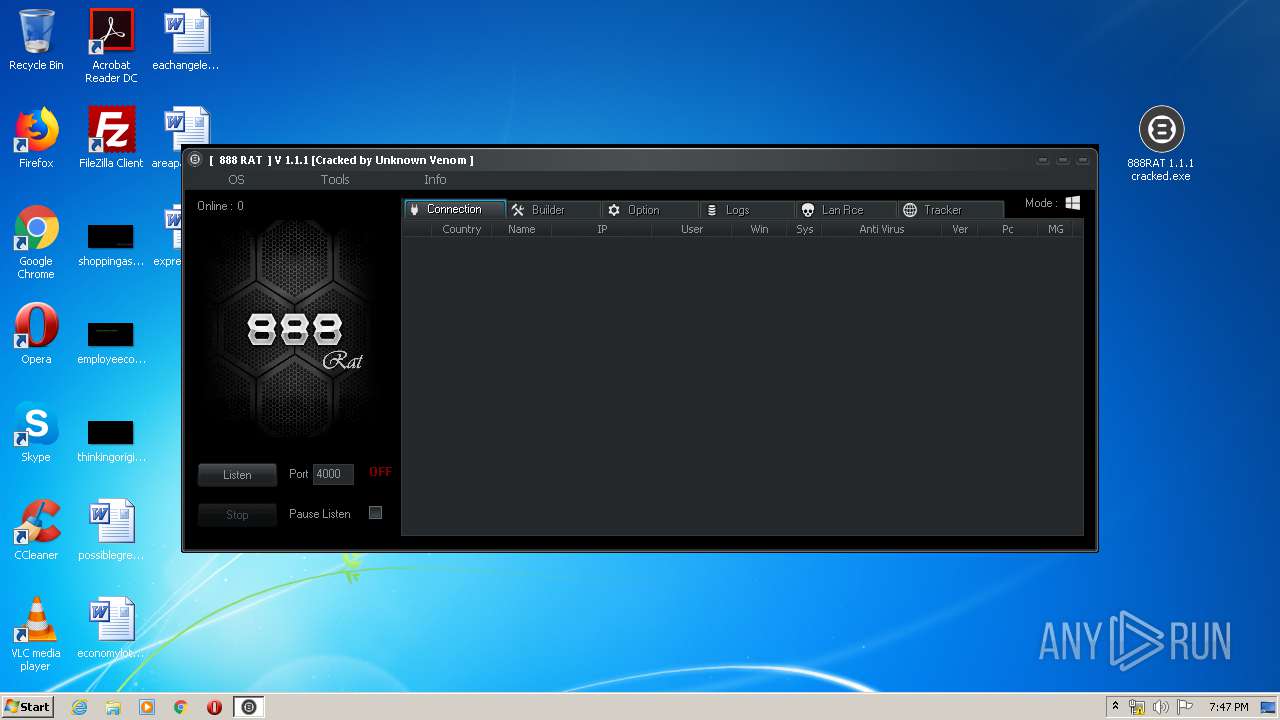Select the Firefox desktop icon

point(36,138)
